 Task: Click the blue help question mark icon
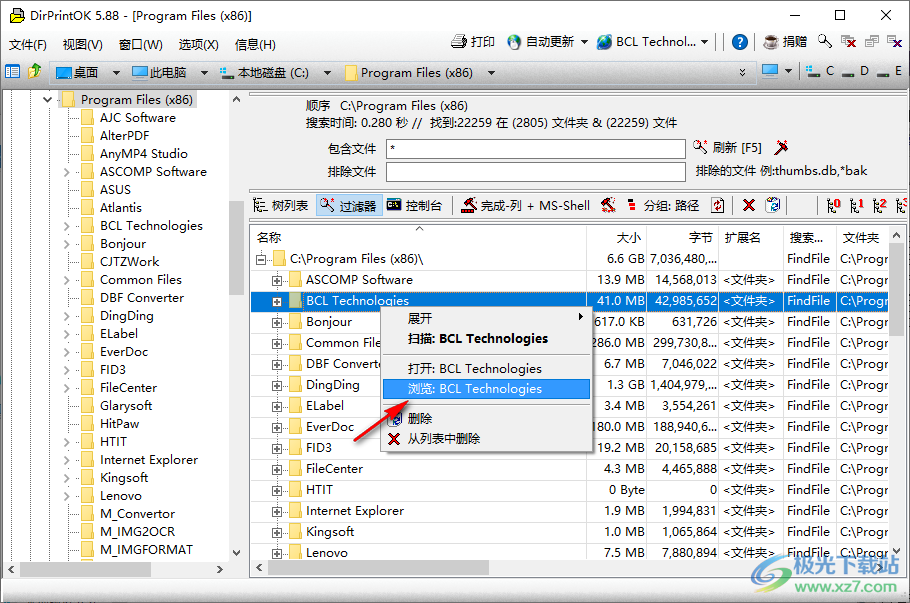click(740, 42)
